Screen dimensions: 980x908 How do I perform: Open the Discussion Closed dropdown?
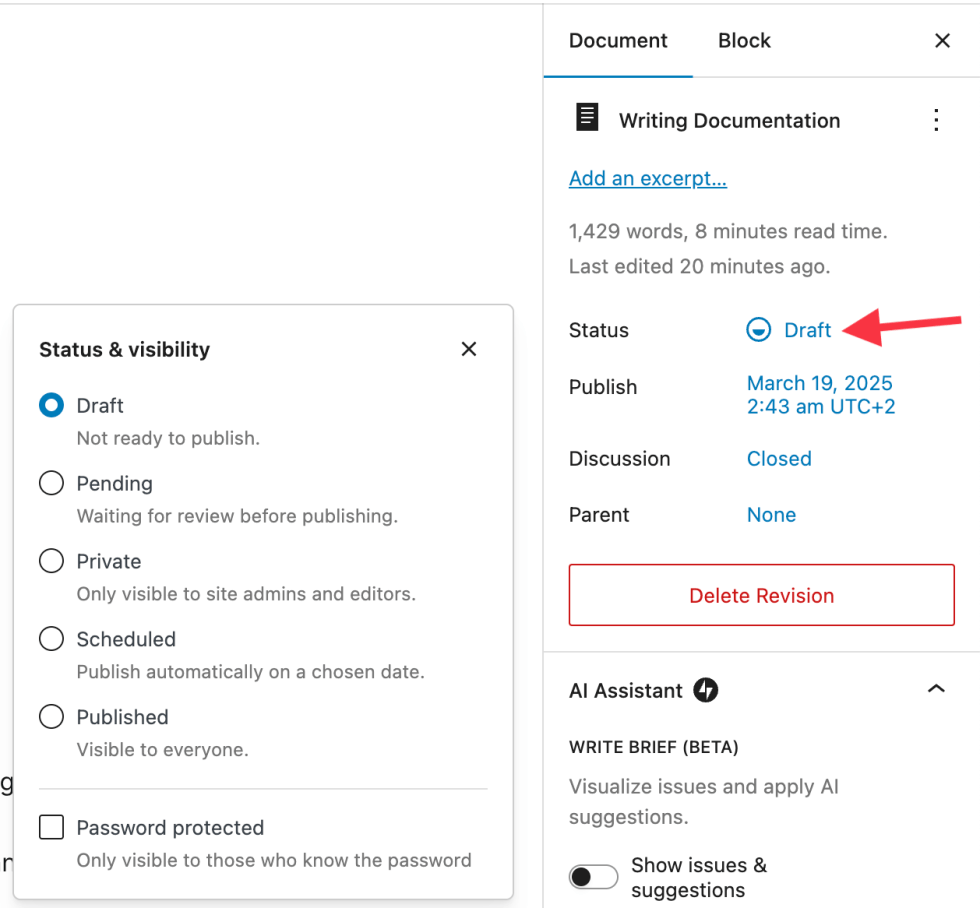tap(779, 459)
